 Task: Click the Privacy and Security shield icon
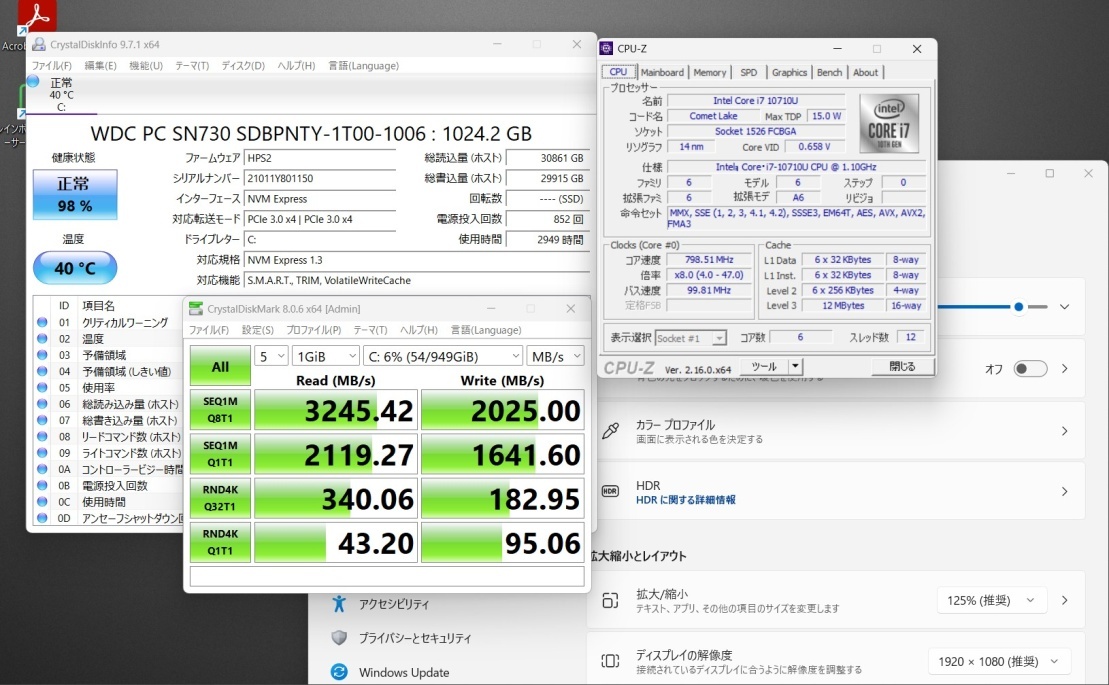click(339, 638)
